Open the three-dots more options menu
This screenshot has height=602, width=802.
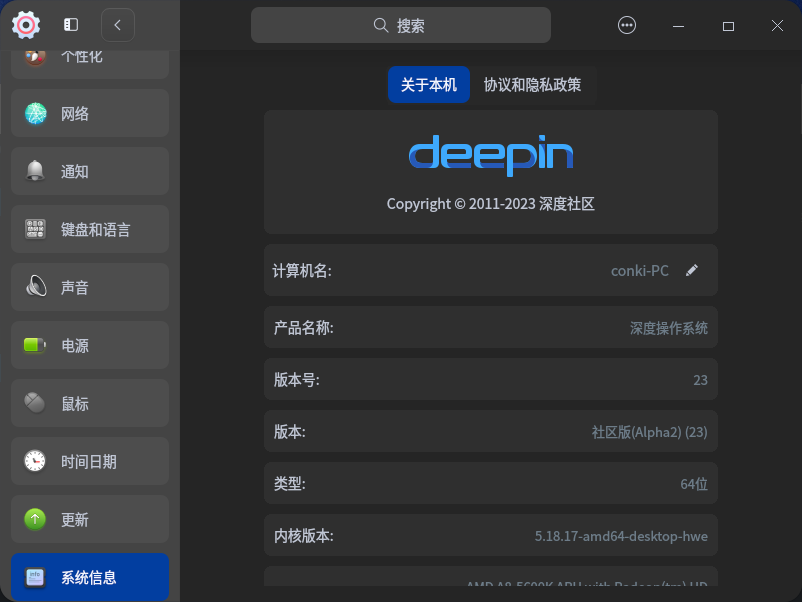click(627, 25)
